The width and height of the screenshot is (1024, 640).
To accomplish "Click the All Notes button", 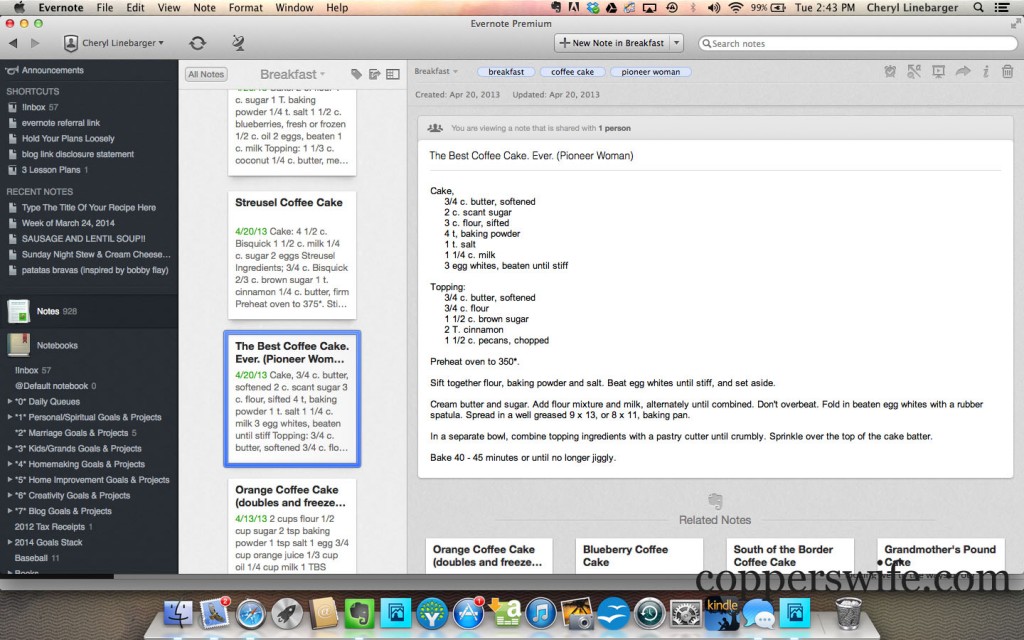I will pos(206,74).
